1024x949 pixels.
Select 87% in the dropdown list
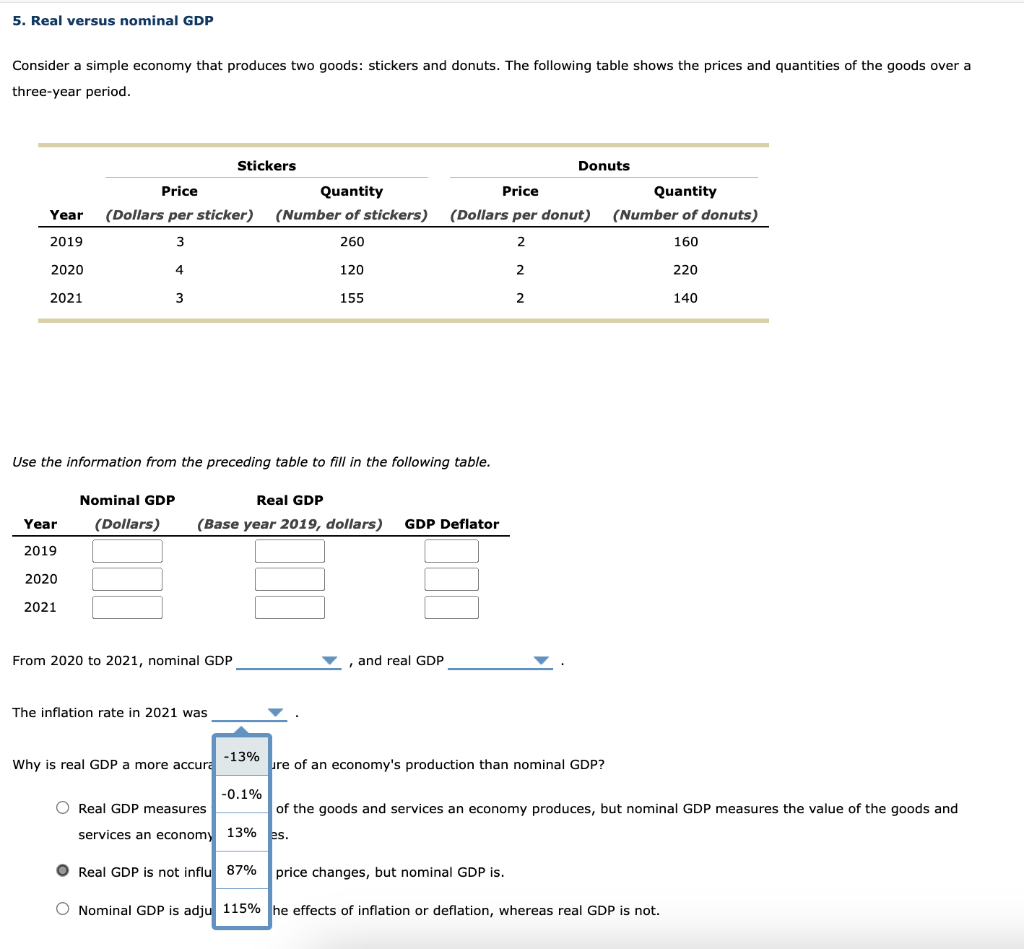point(241,871)
